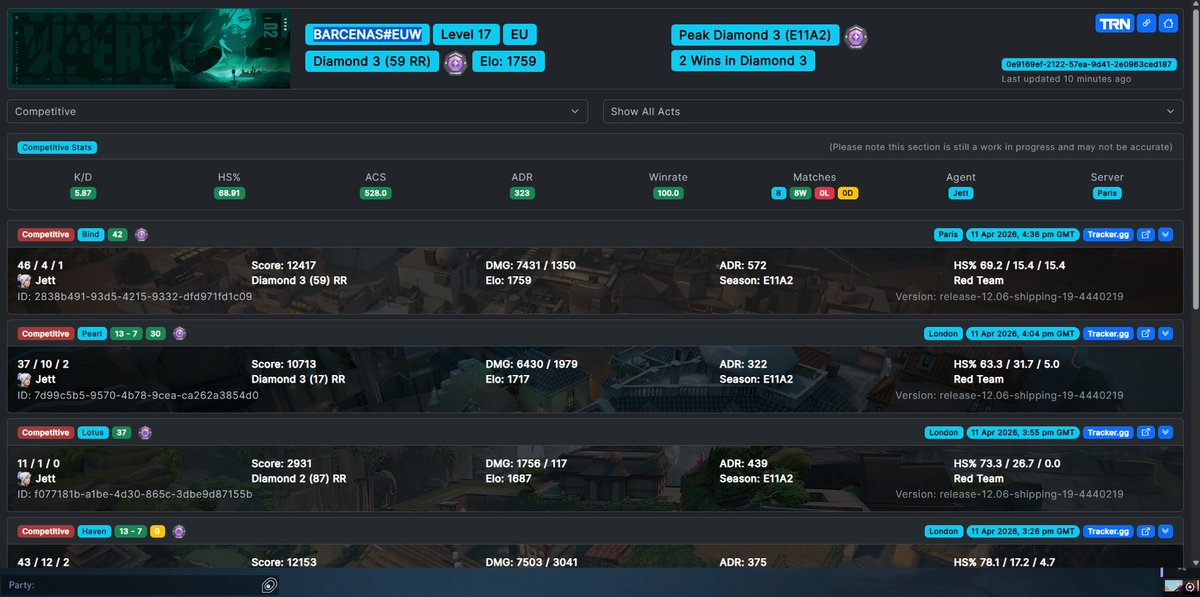Click the ACS value 528.0
The height and width of the screenshot is (597, 1200).
376,193
